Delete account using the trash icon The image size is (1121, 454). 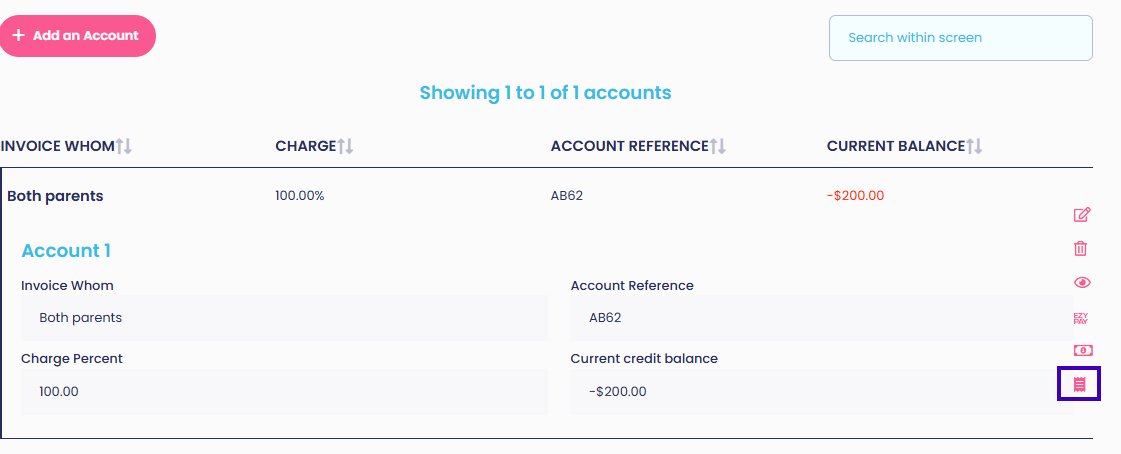point(1080,248)
